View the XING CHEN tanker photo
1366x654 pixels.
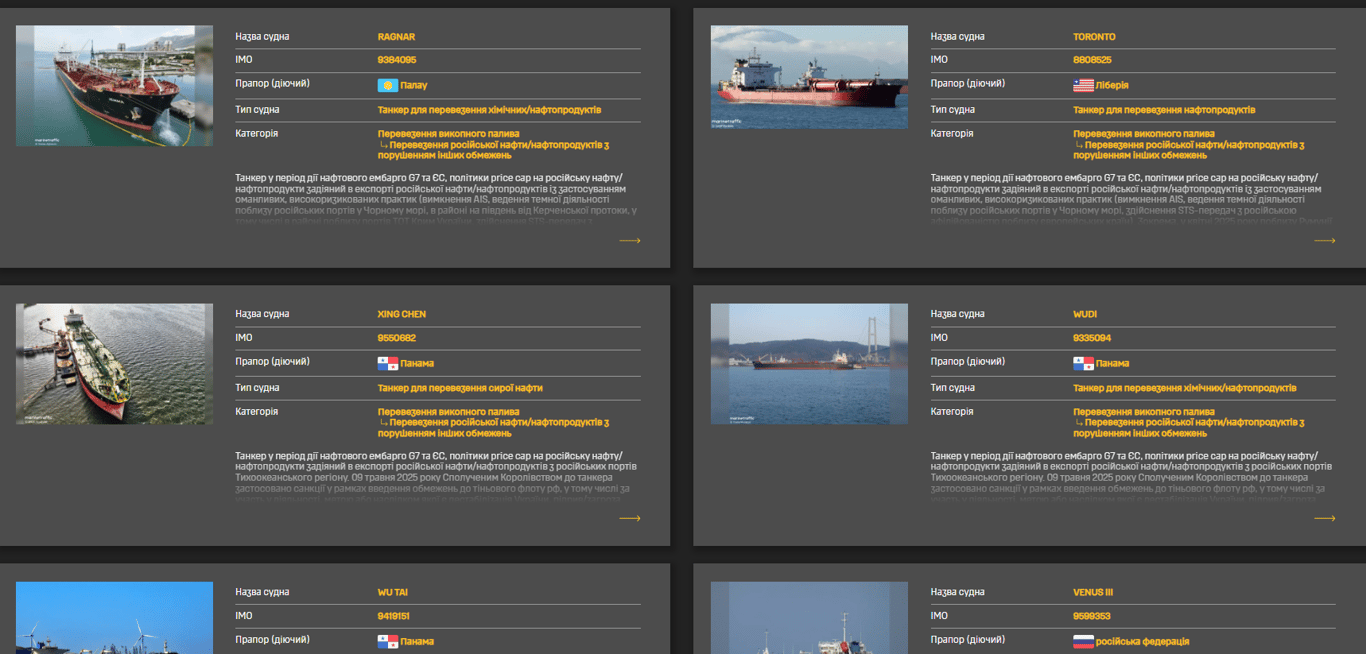tap(114, 364)
